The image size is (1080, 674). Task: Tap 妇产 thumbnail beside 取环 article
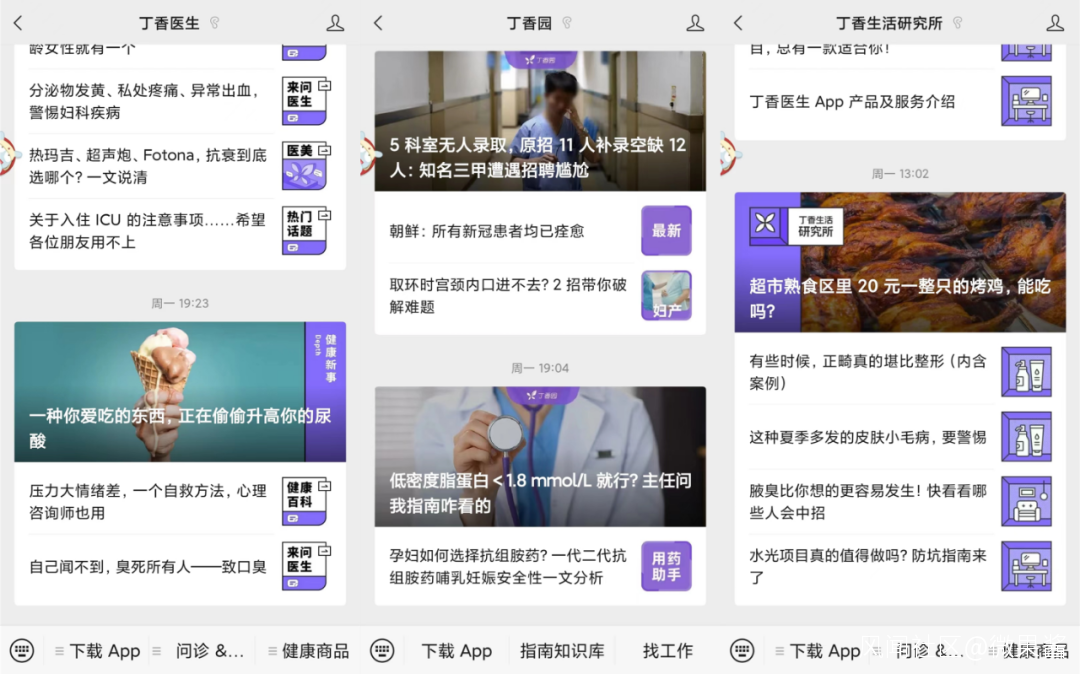pos(666,295)
